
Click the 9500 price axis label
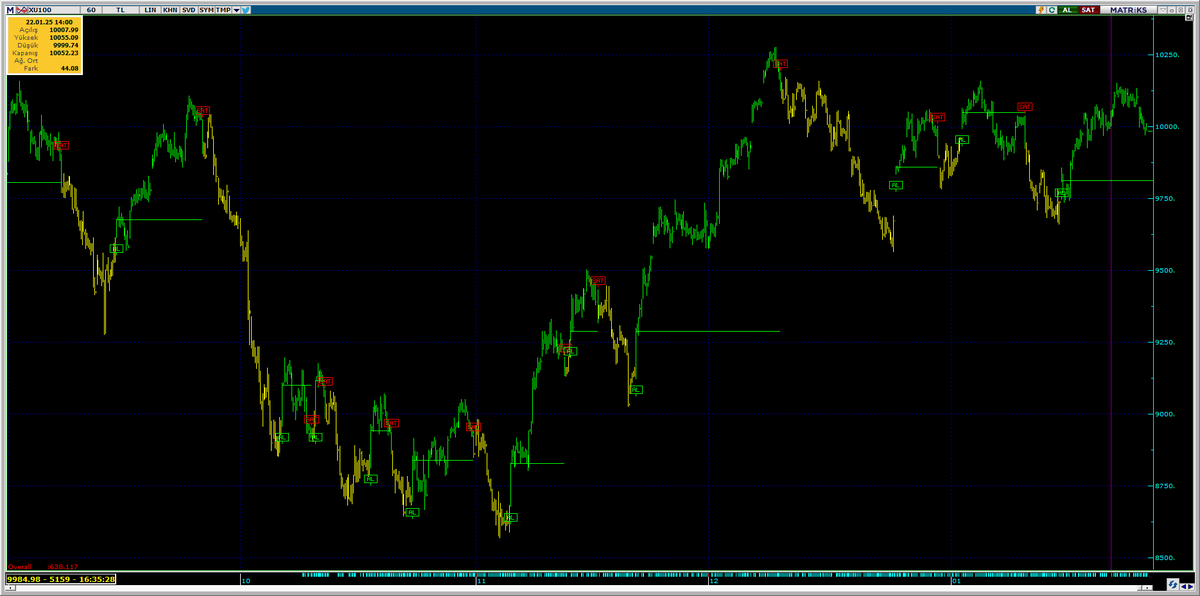pos(1166,270)
